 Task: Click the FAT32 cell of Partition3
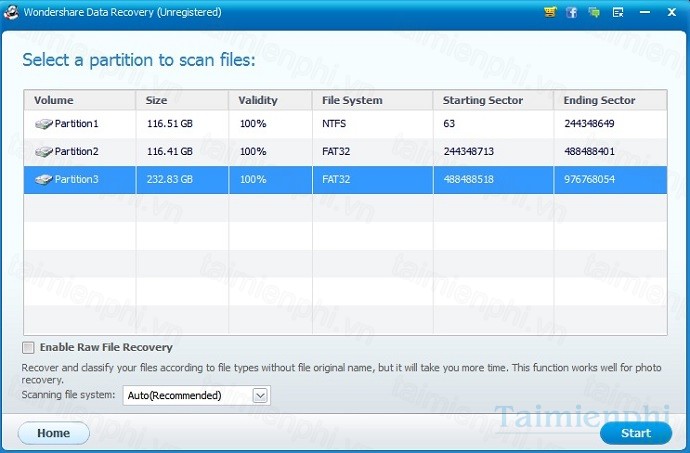336,179
